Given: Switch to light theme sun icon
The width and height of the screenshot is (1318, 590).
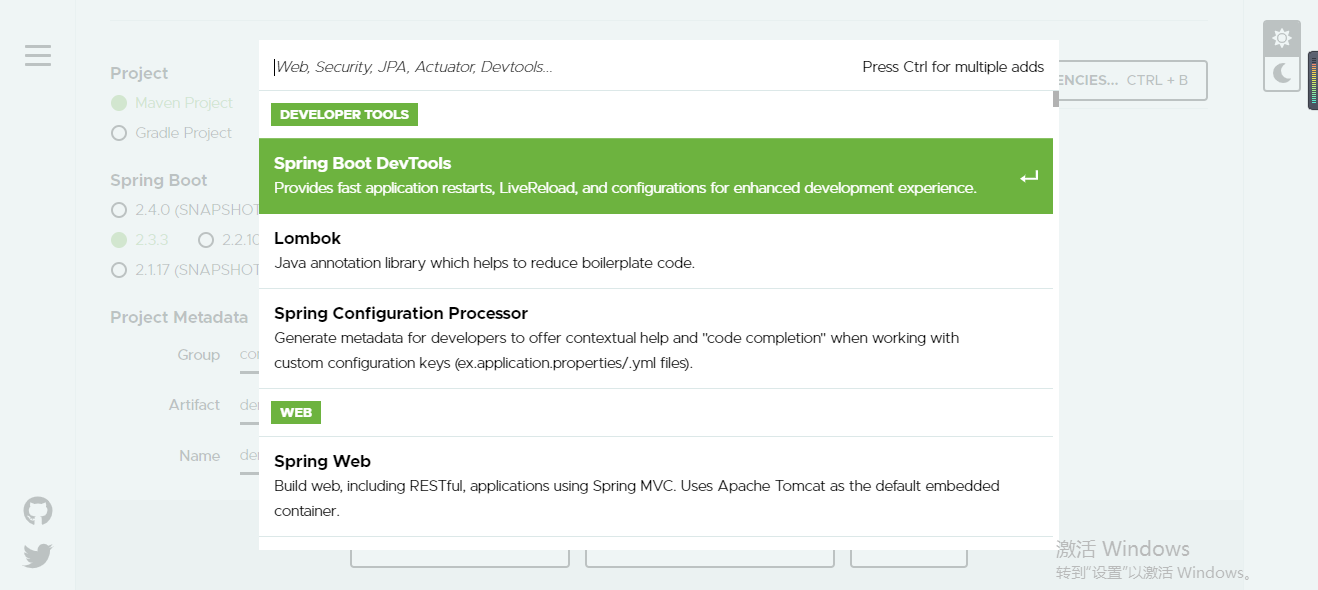Looking at the screenshot, I should point(1282,38).
